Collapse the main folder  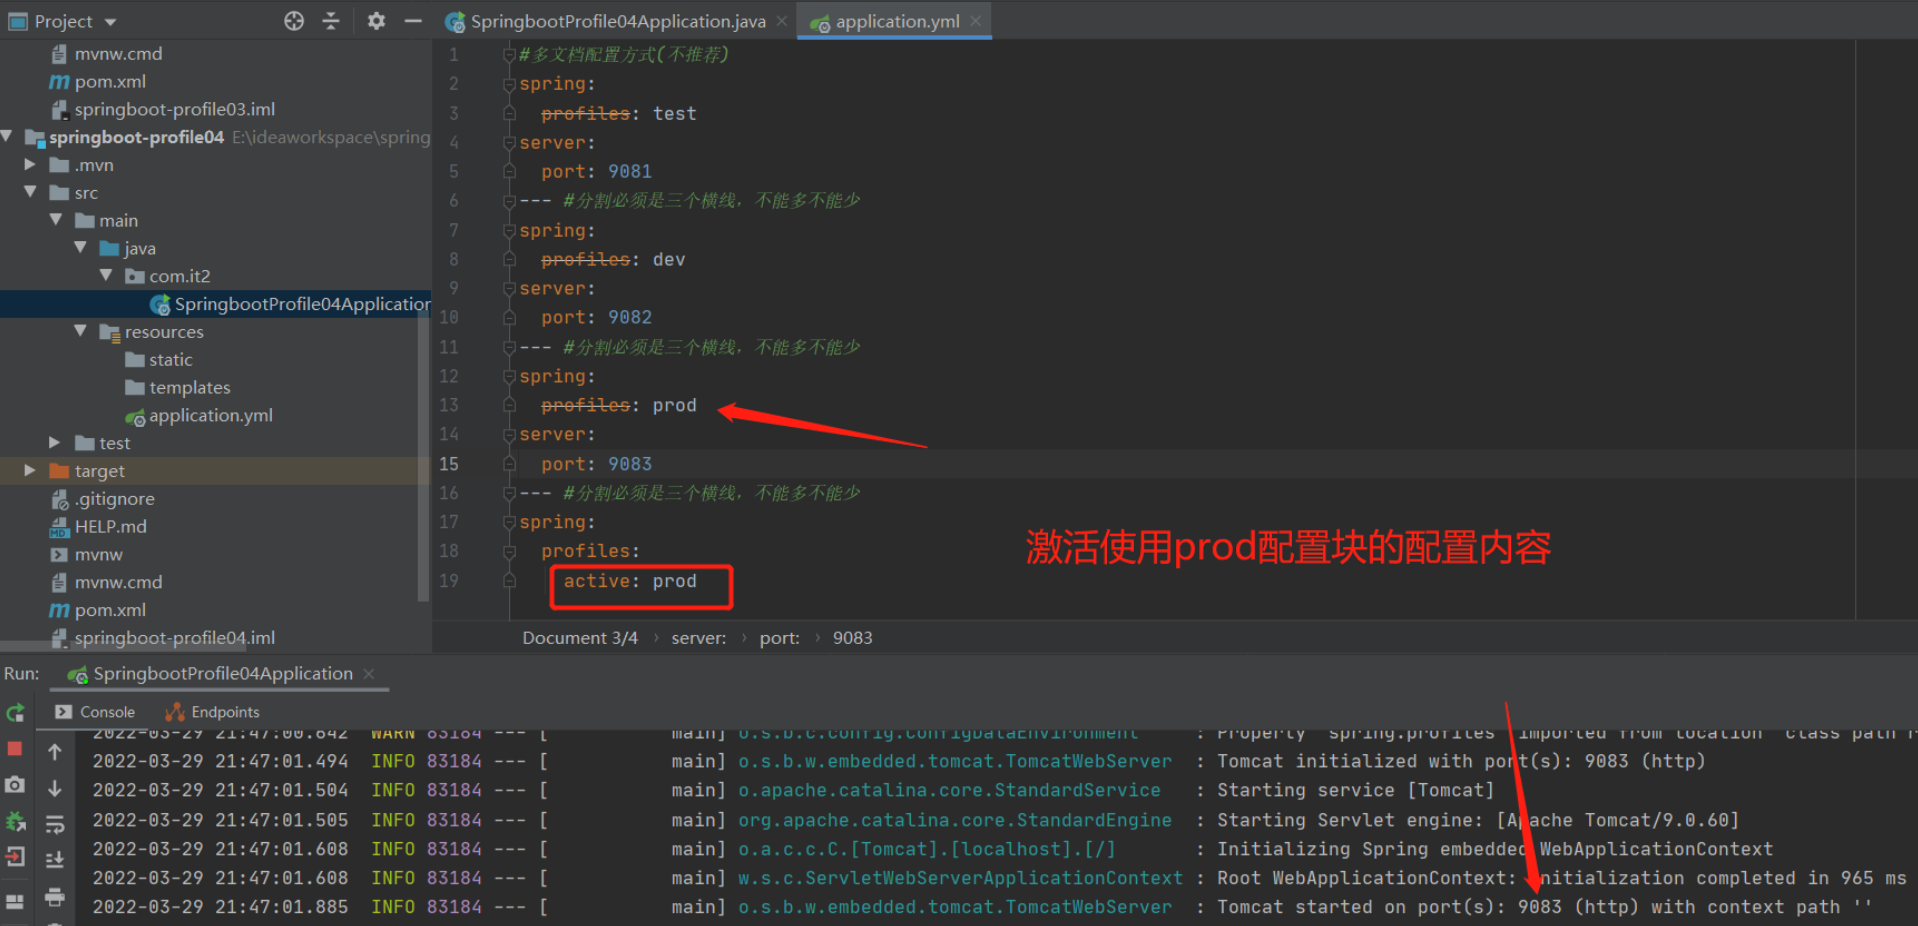click(56, 220)
